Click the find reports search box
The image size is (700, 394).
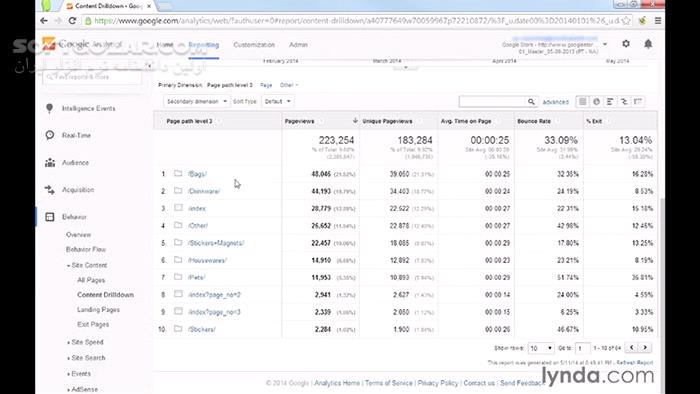click(x=92, y=77)
